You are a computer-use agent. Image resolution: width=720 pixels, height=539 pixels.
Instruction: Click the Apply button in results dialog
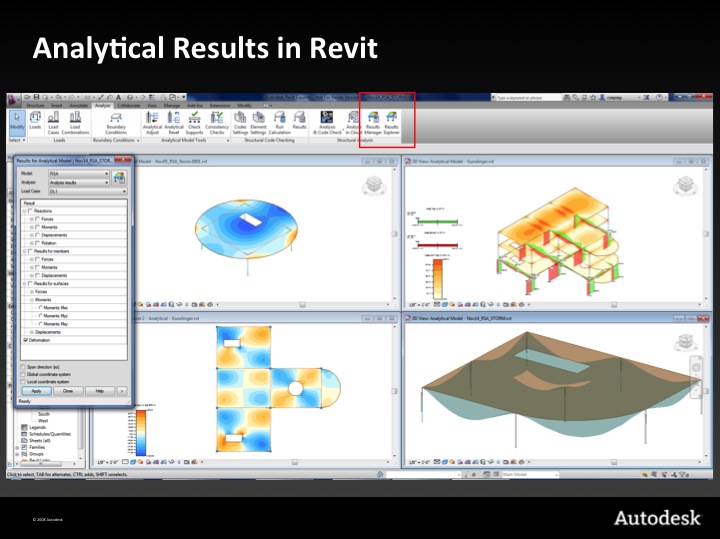click(36, 391)
